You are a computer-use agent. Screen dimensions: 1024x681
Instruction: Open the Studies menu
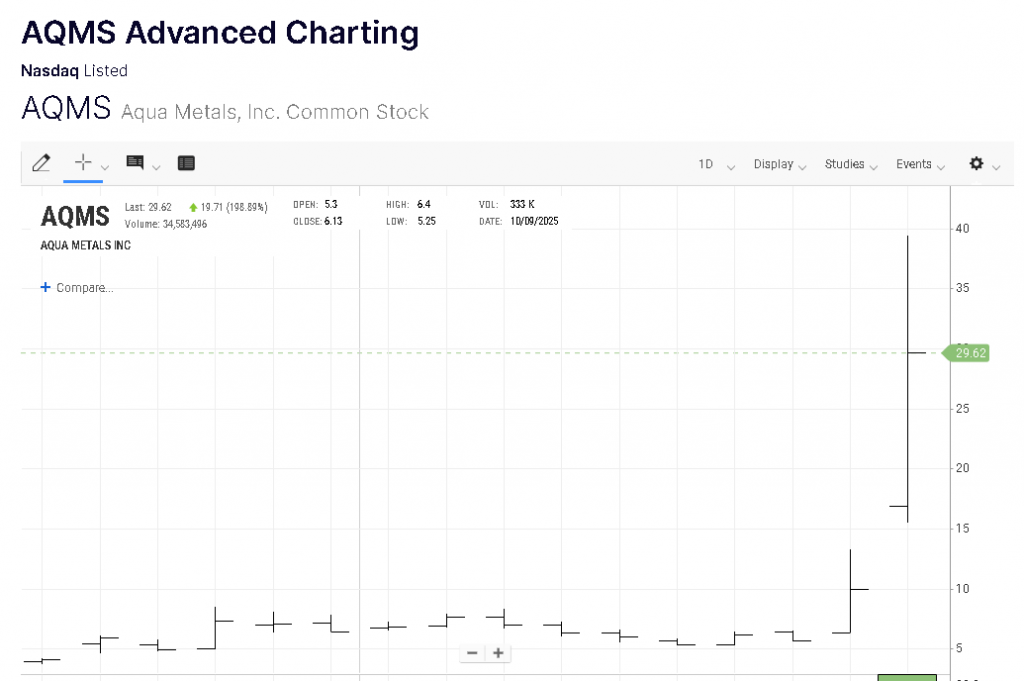coord(850,164)
